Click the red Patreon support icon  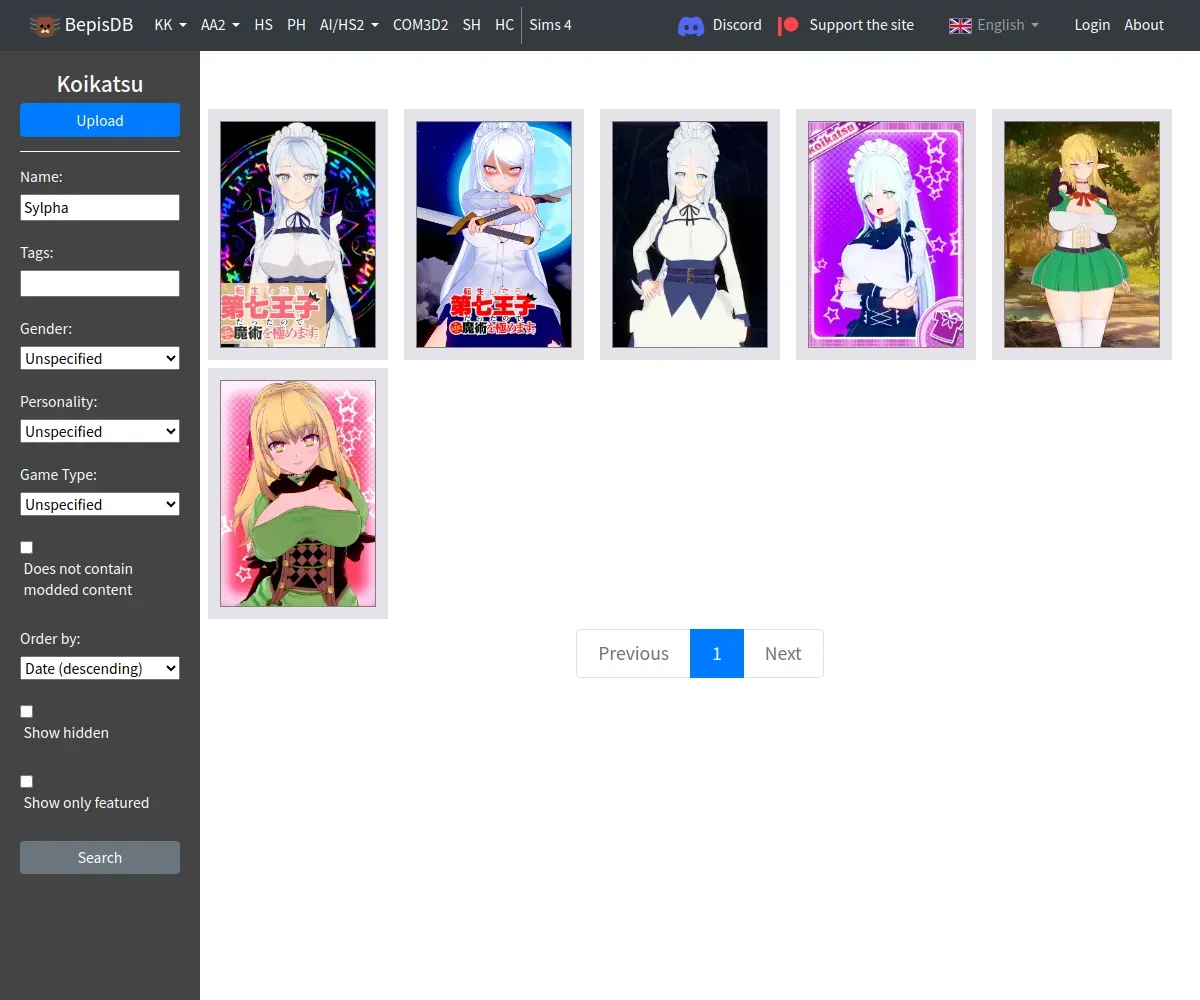point(789,25)
